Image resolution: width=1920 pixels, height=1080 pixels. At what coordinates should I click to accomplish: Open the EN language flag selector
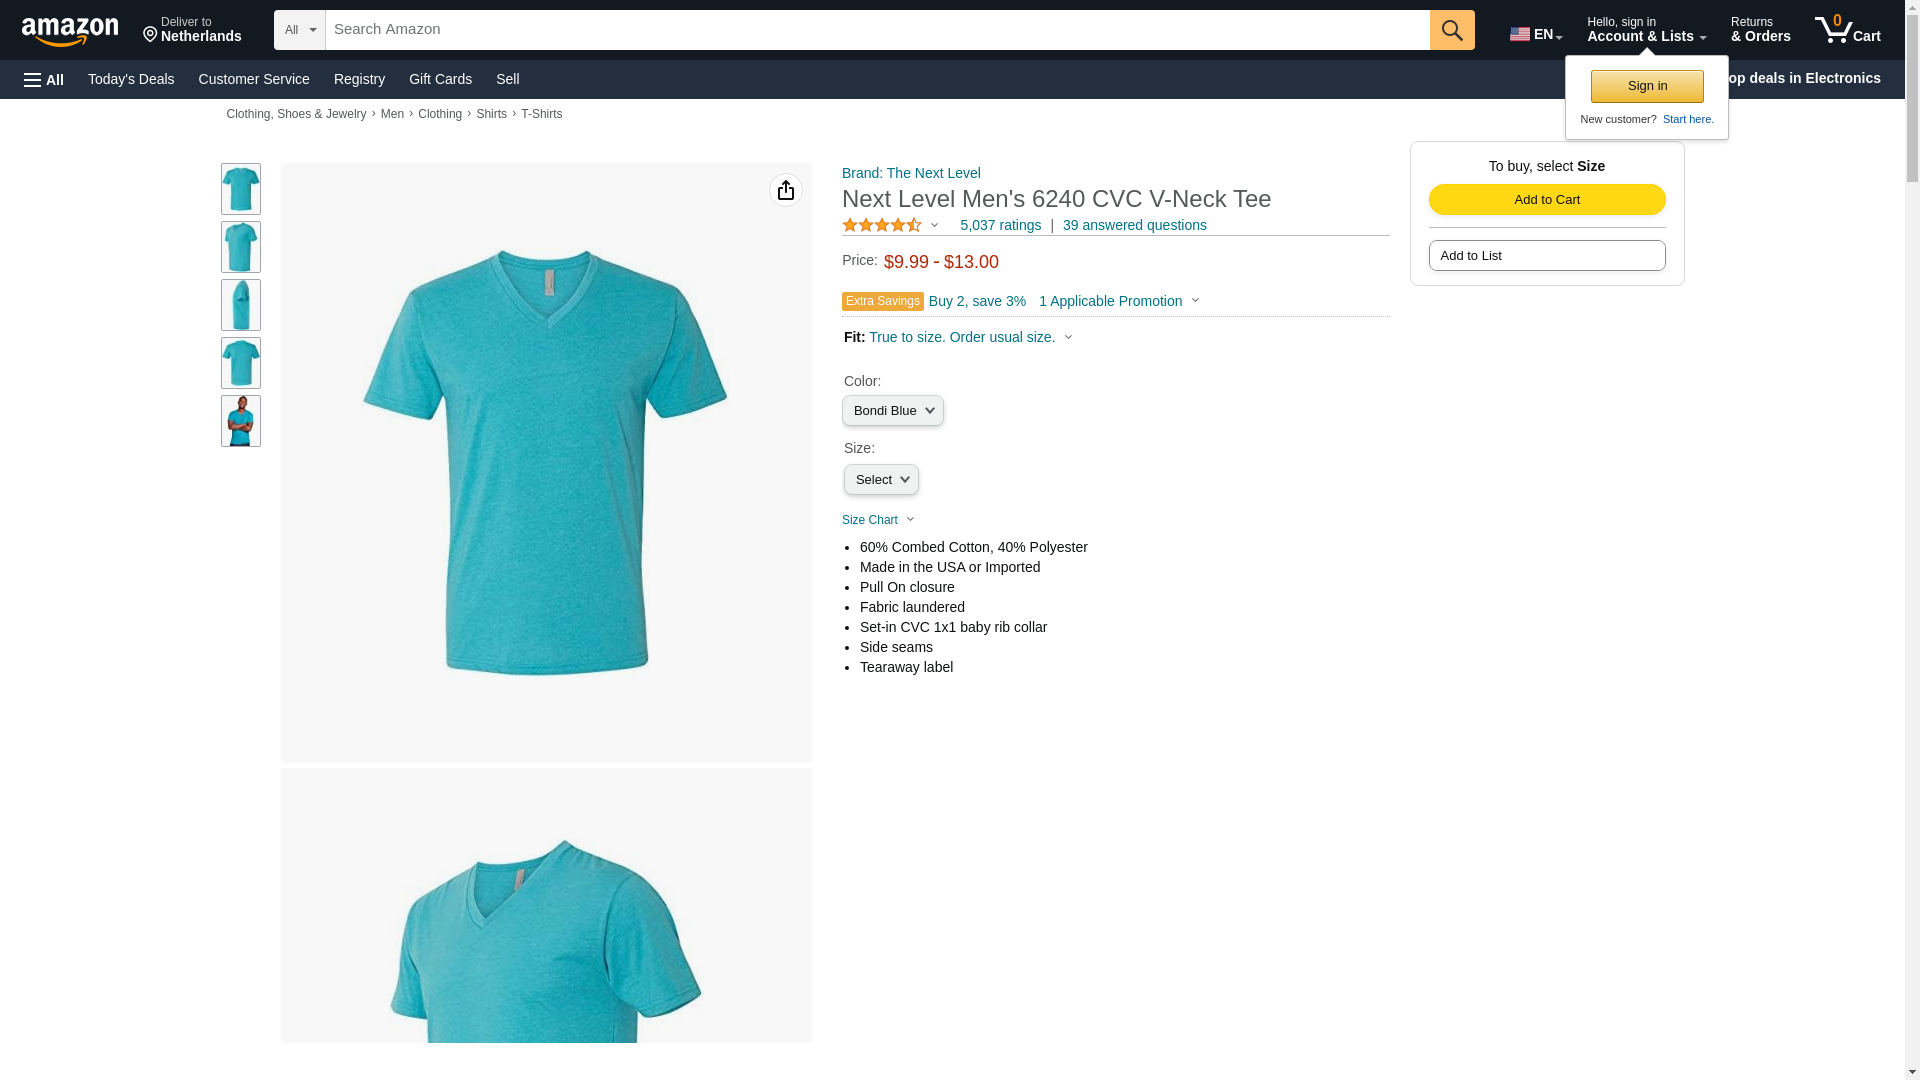[1535, 34]
